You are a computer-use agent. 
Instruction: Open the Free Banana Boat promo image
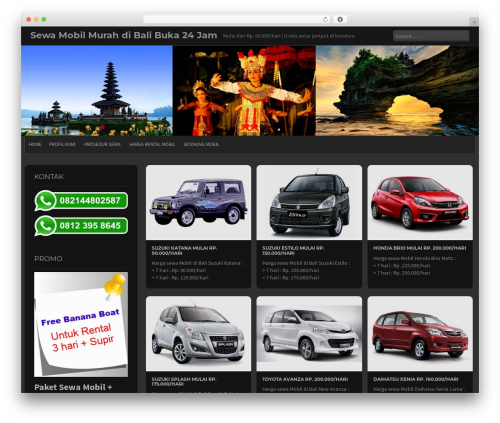[x=81, y=324]
